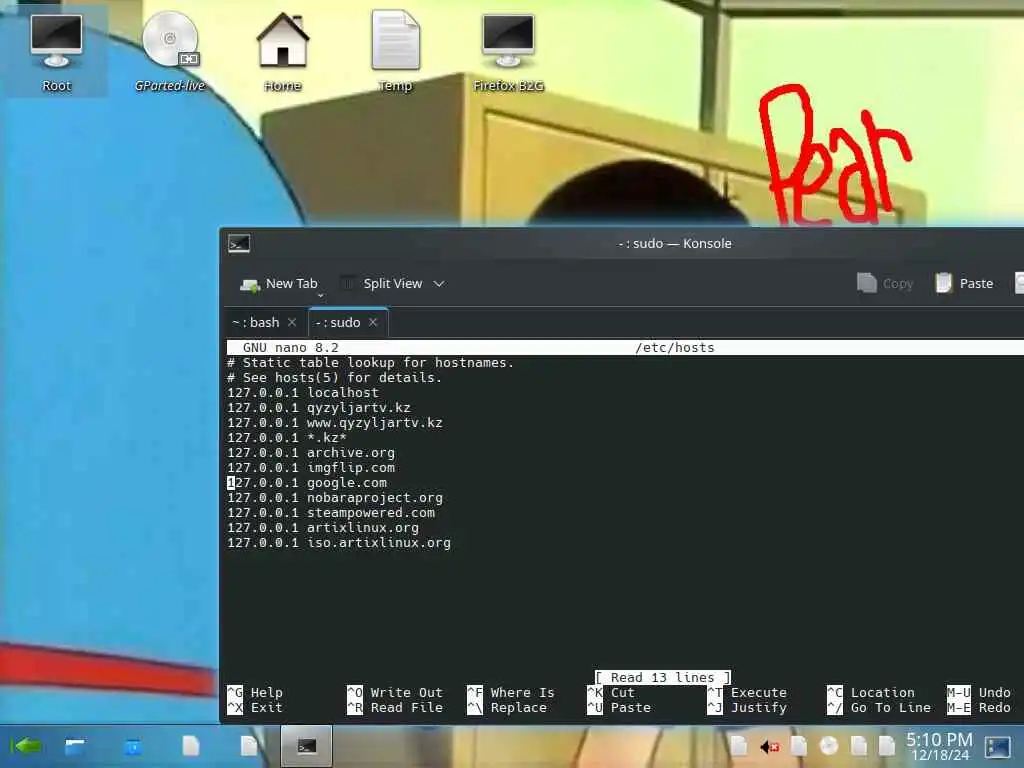Click the '127.0.0.1 artixlinux.org' line
This screenshot has height=768, width=1024.
pyautogui.click(x=323, y=528)
